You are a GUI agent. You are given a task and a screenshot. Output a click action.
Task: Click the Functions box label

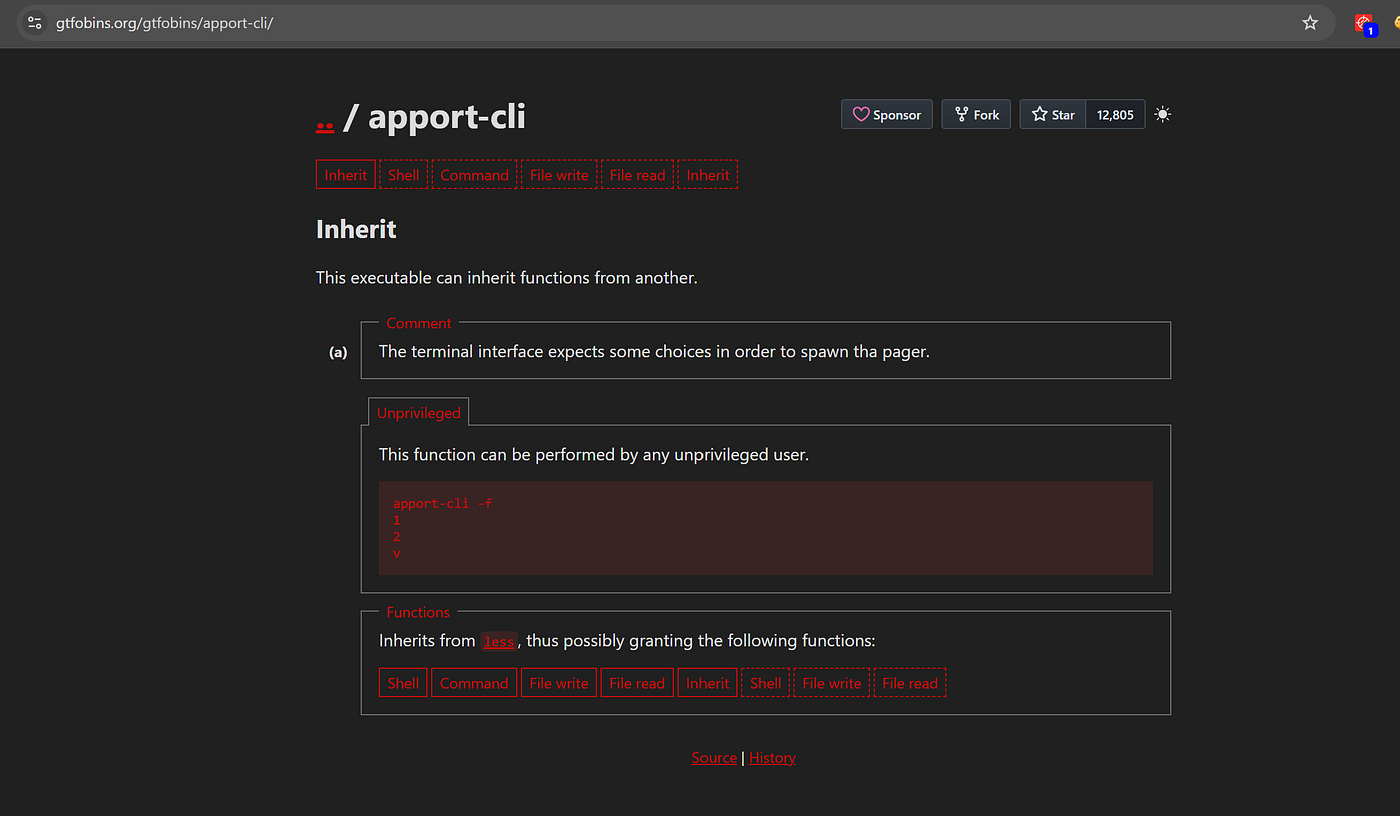[418, 612]
